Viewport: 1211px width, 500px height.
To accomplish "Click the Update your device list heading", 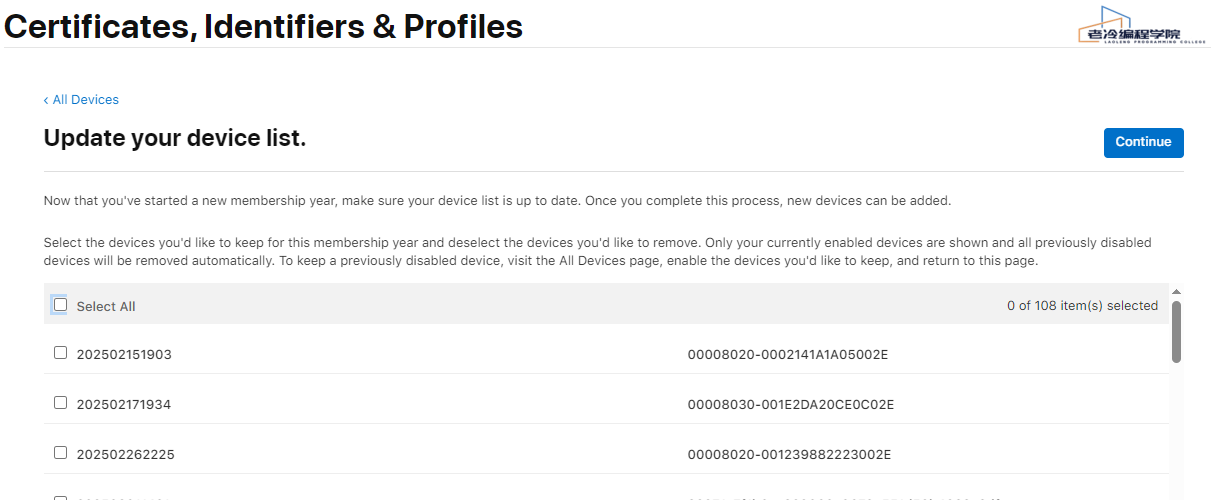I will click(x=175, y=139).
